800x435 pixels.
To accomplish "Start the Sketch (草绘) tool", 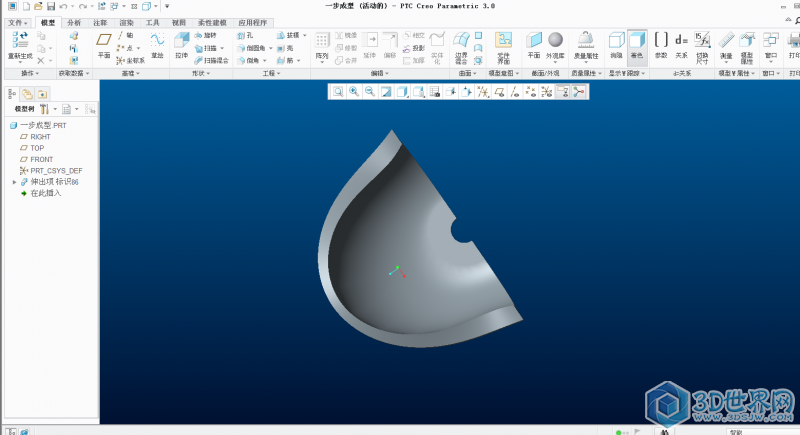I will click(x=157, y=45).
